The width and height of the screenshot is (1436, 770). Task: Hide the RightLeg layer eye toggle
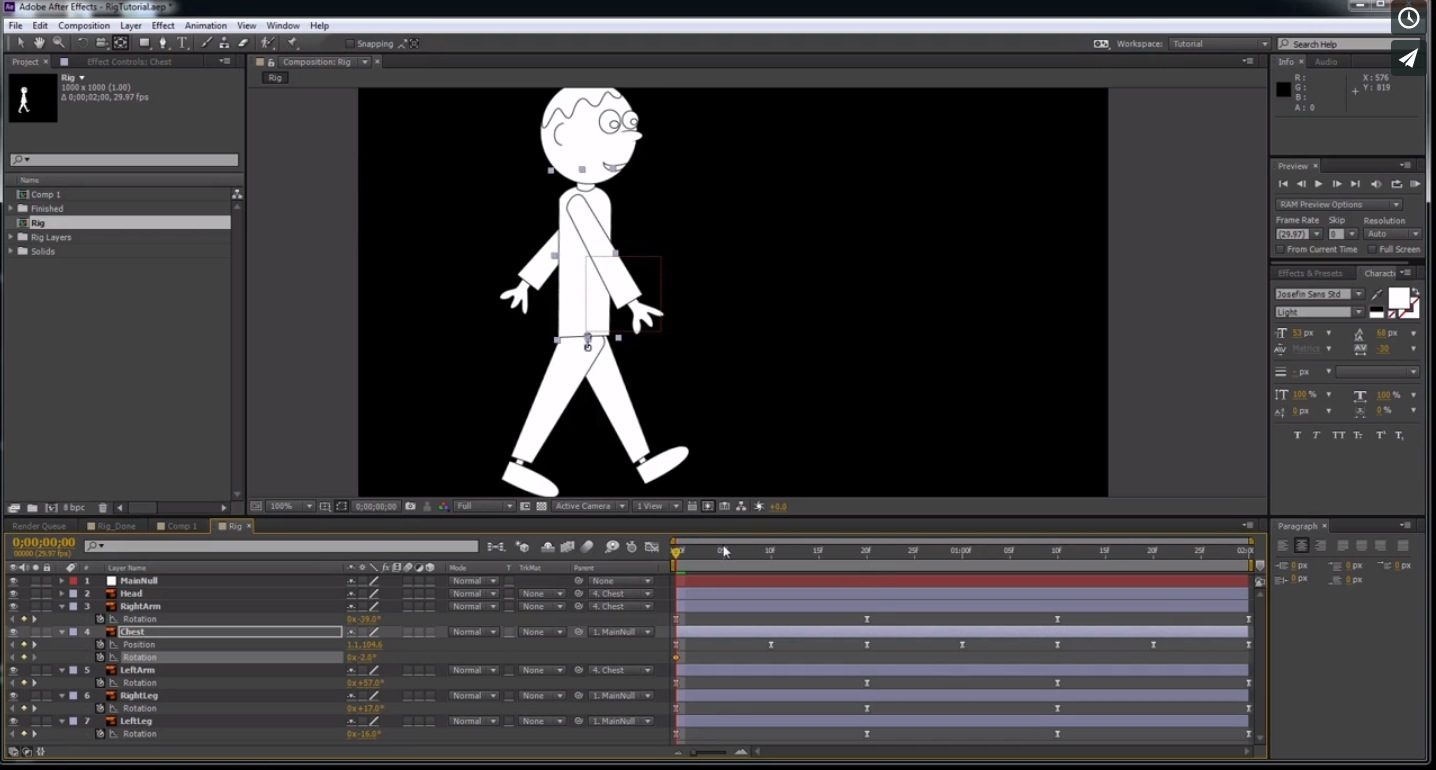coord(13,695)
